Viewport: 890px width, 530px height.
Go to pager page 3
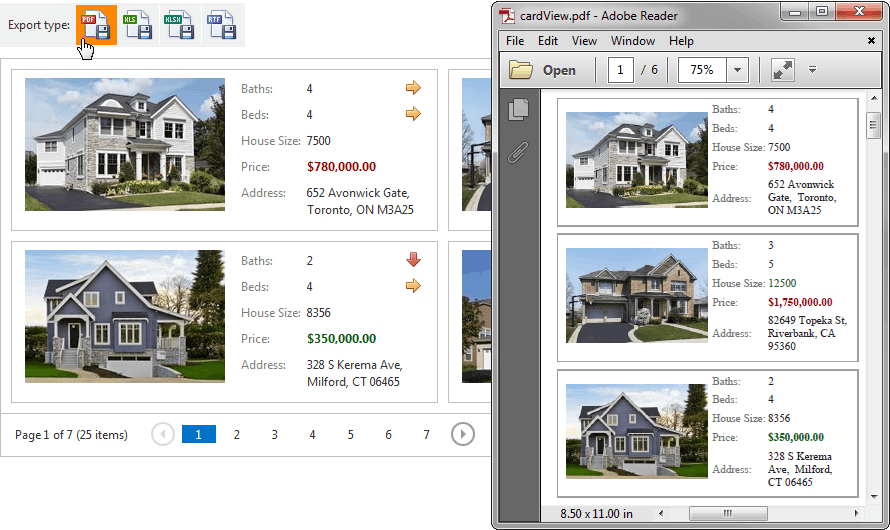pyautogui.click(x=275, y=435)
